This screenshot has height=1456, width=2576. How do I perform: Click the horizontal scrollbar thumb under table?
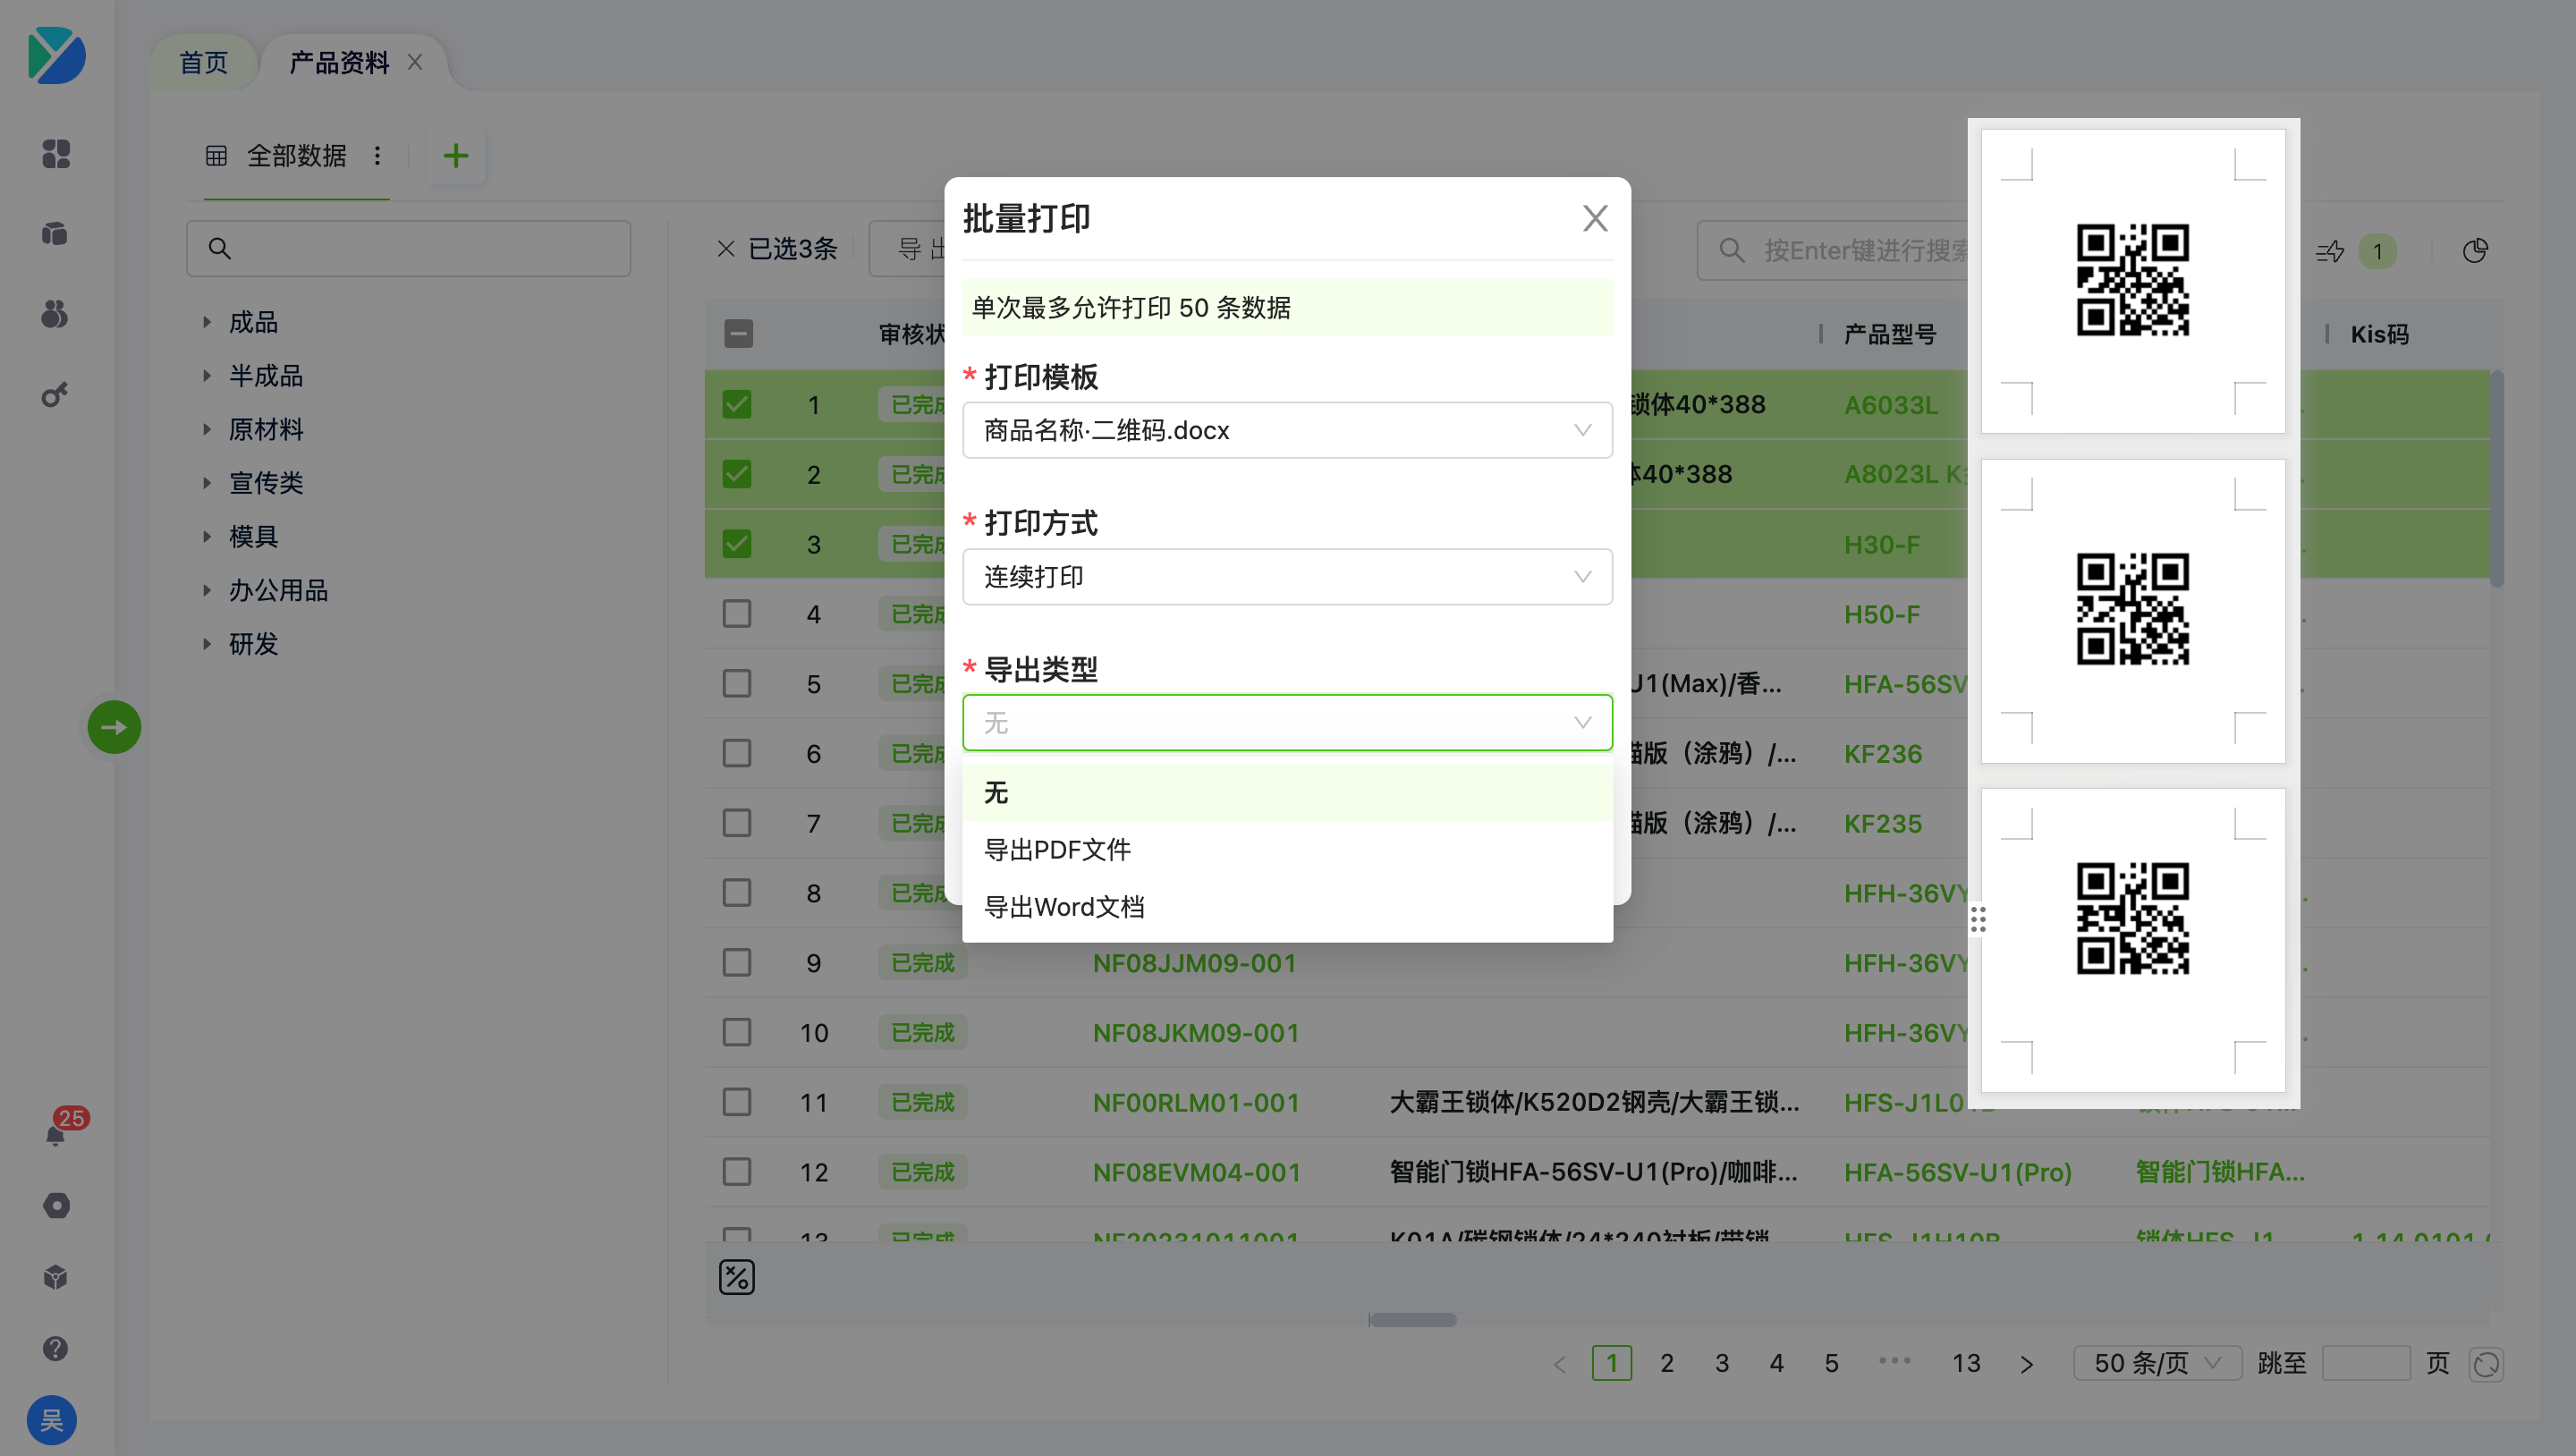pos(1412,1320)
